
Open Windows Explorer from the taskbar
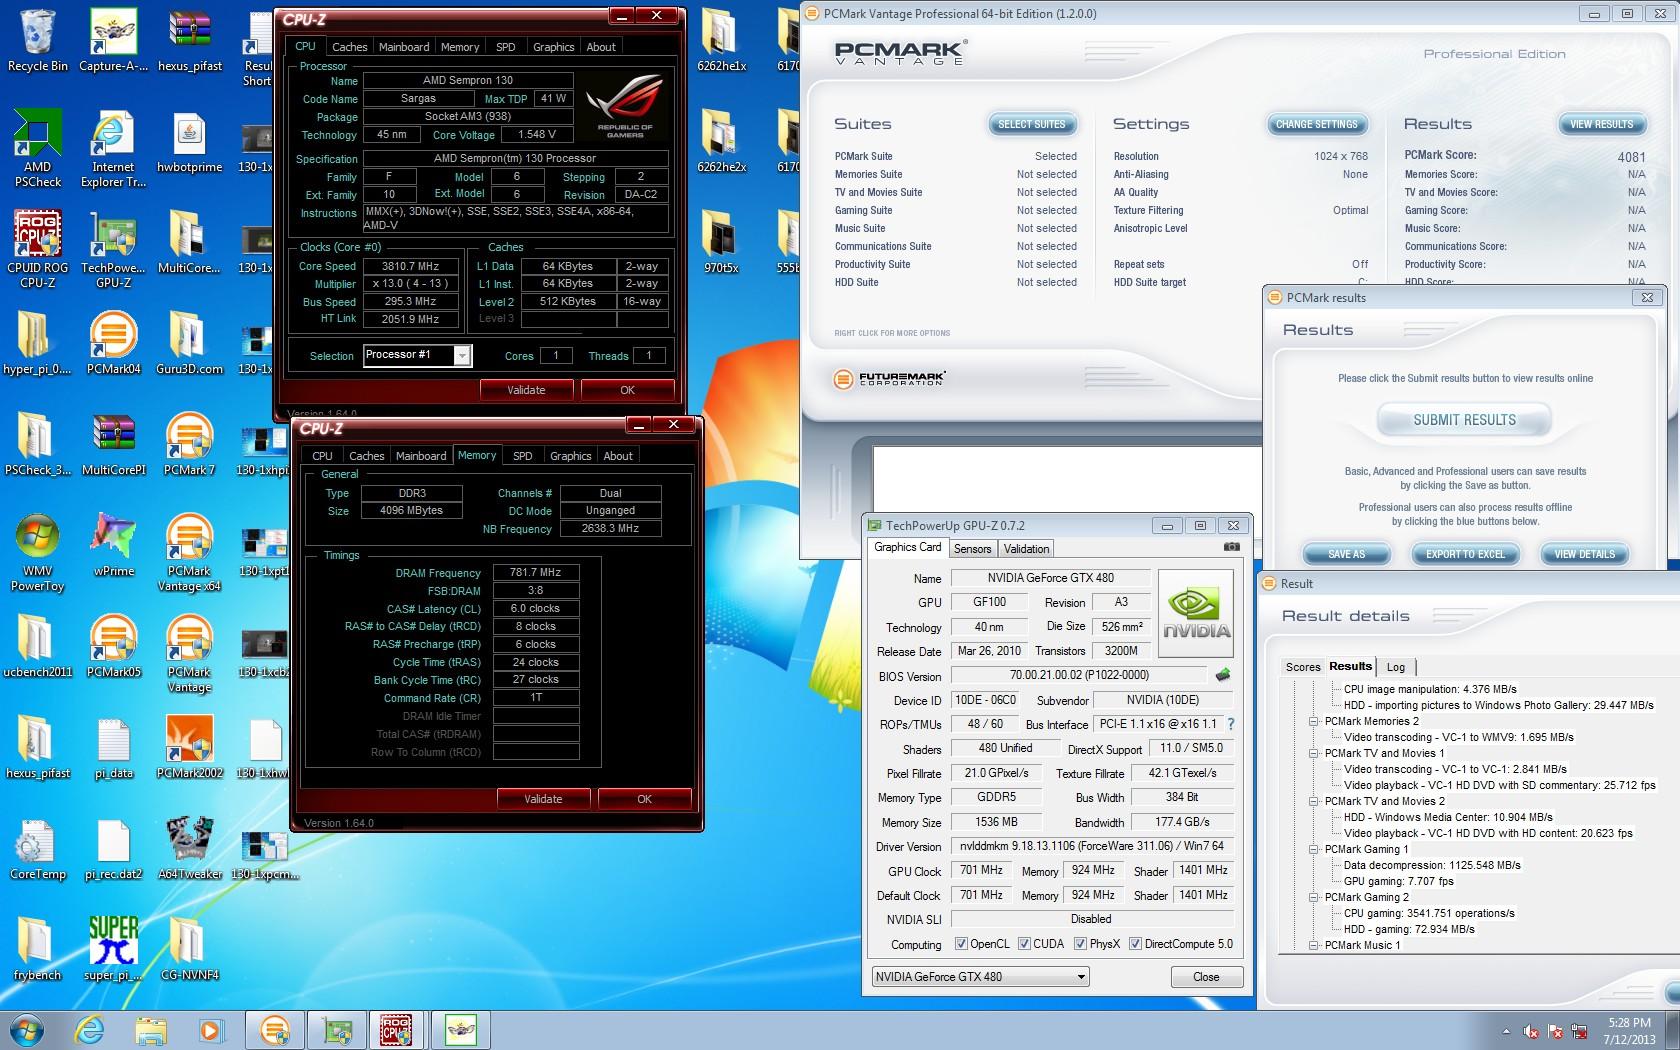click(x=150, y=1030)
